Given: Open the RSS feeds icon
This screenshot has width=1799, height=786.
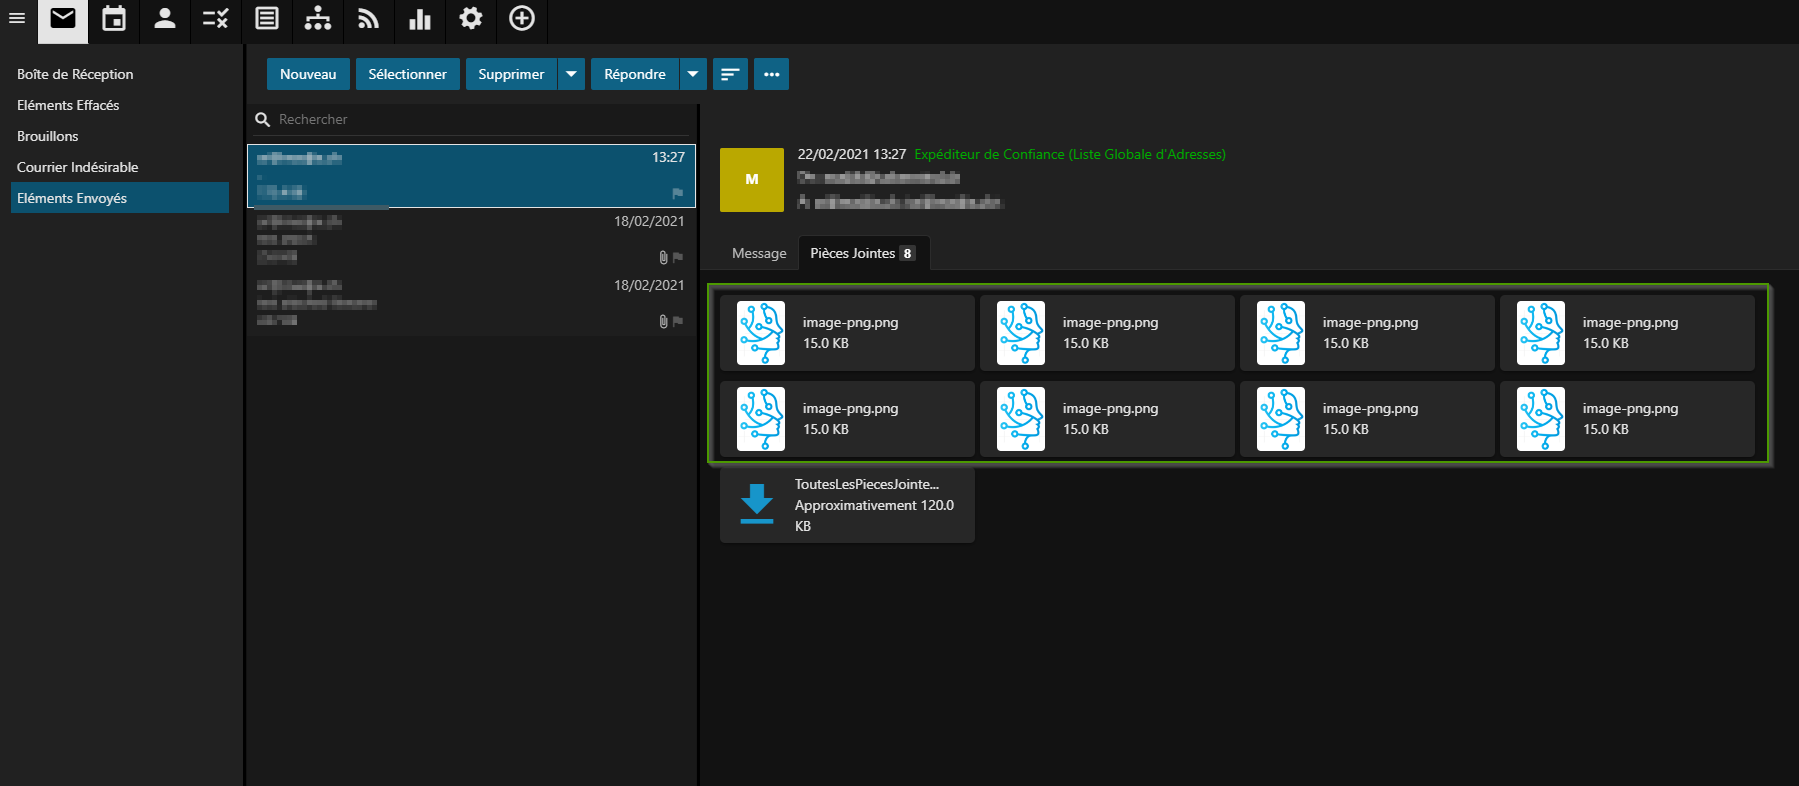Looking at the screenshot, I should [x=368, y=19].
